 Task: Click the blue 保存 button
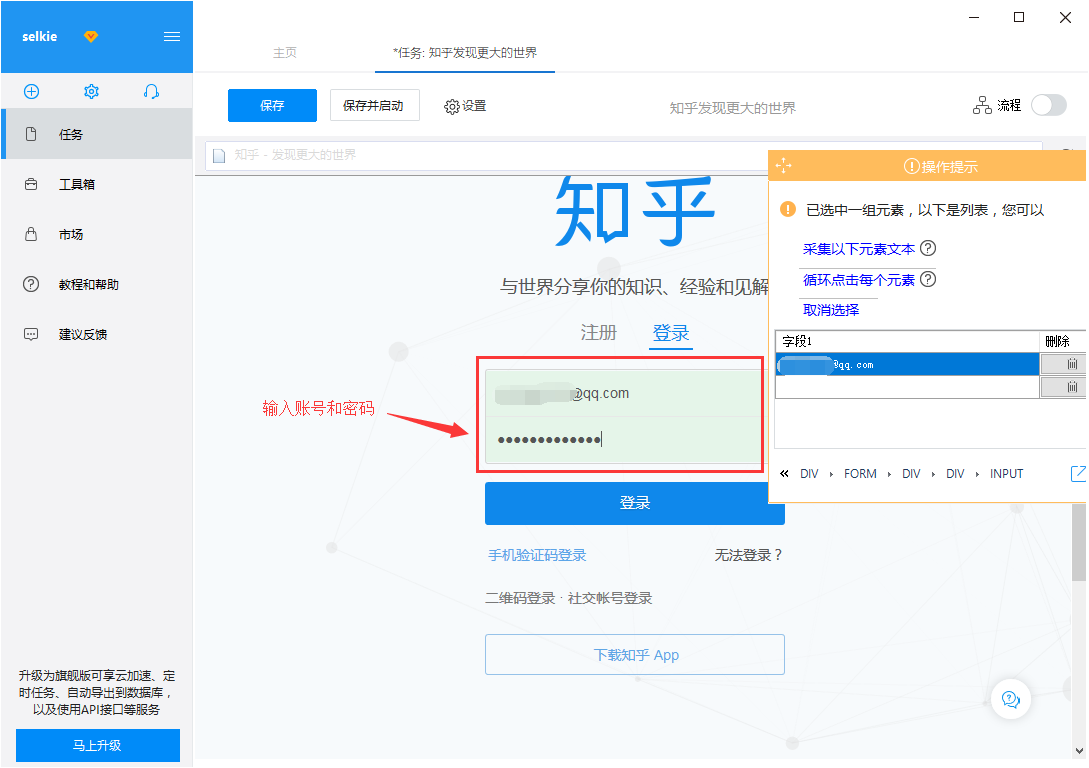tap(272, 106)
